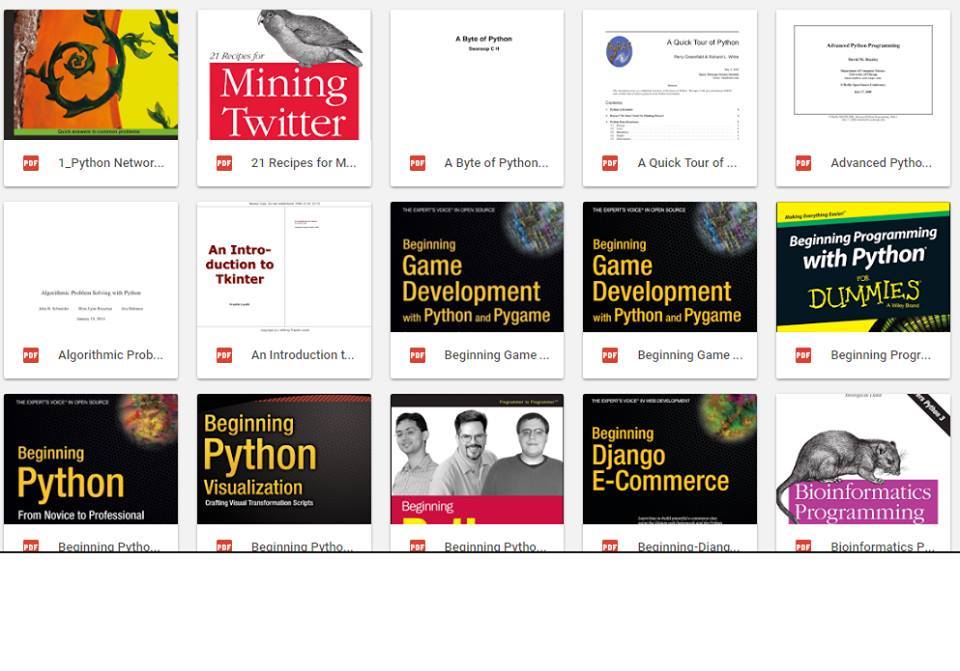
Task: Click PDF icon beside An Introduction file
Action: click(224, 355)
